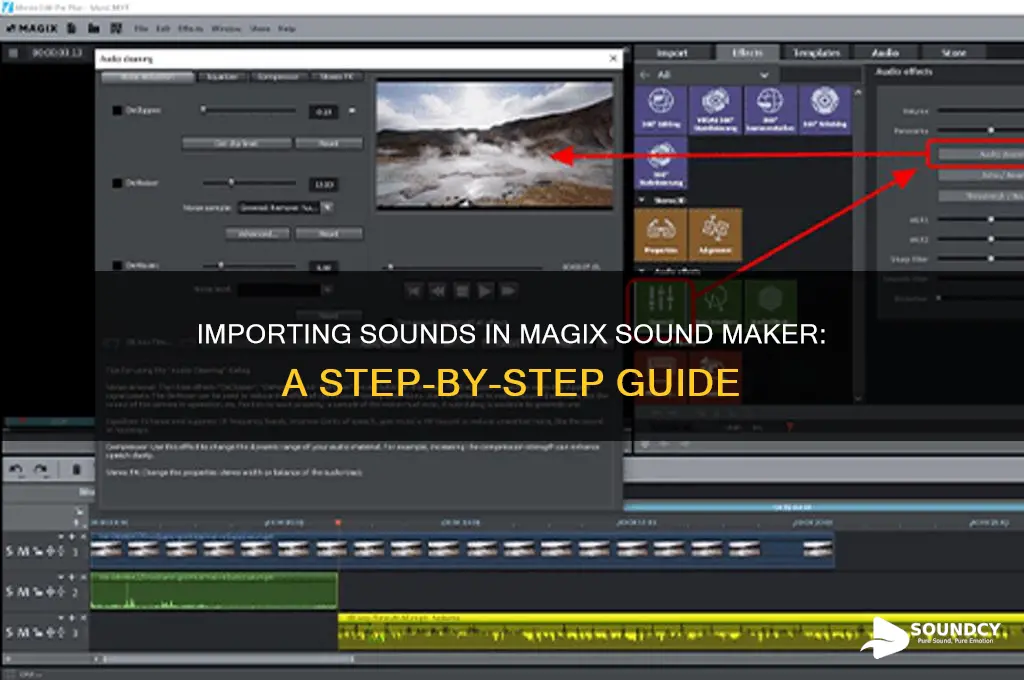This screenshot has width=1024, height=680.
Task: Open the track 3 header dropdown arrow
Action: (61, 617)
